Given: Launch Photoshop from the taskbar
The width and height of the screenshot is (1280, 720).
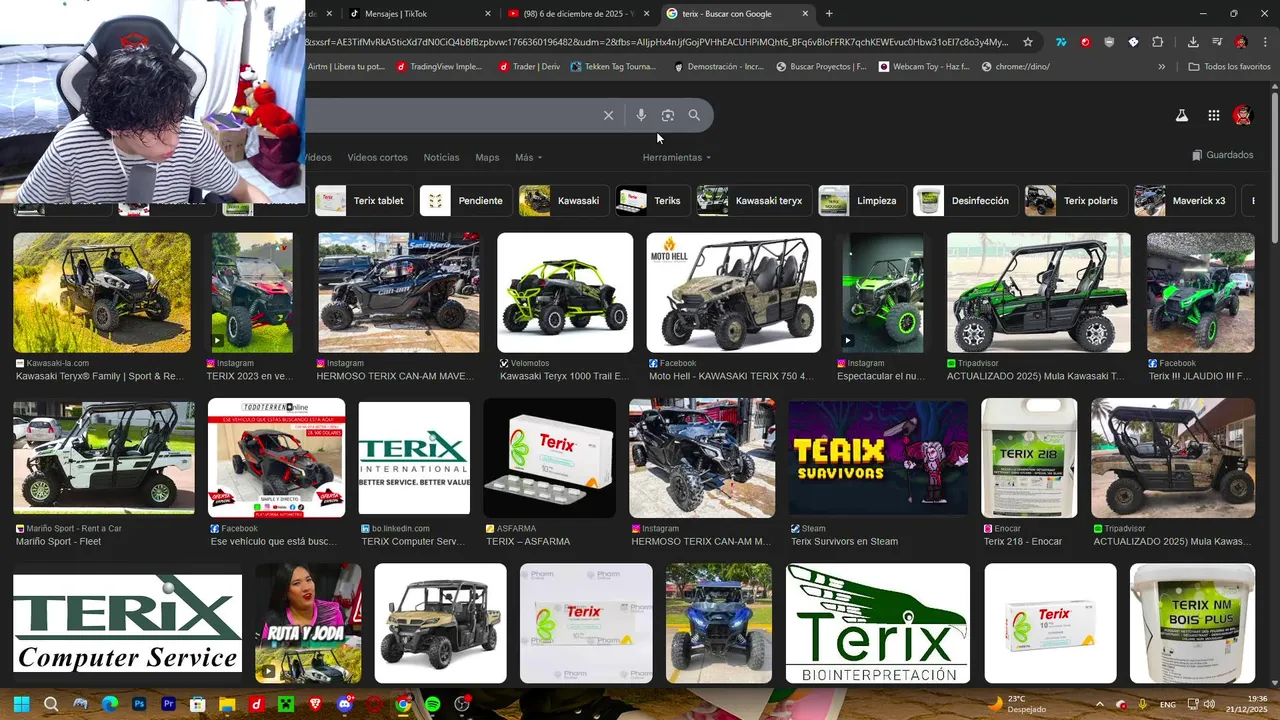Looking at the screenshot, I should pyautogui.click(x=139, y=704).
